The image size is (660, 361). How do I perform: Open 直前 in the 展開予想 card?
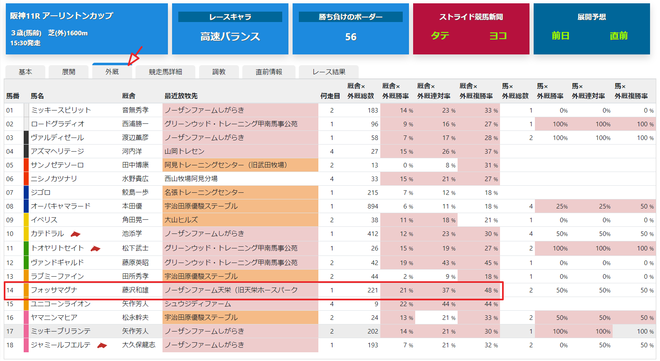pos(618,36)
